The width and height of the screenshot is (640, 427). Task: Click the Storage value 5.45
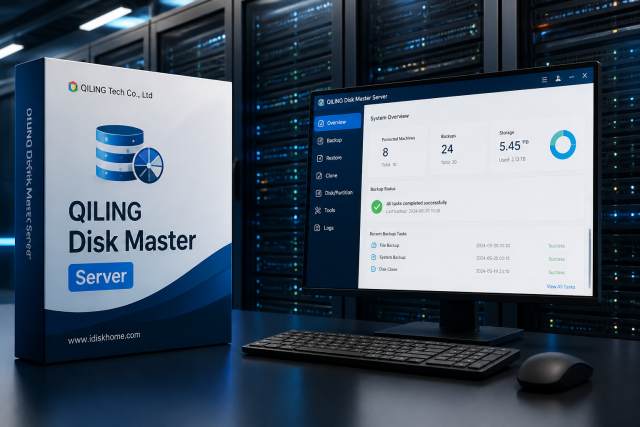(510, 146)
